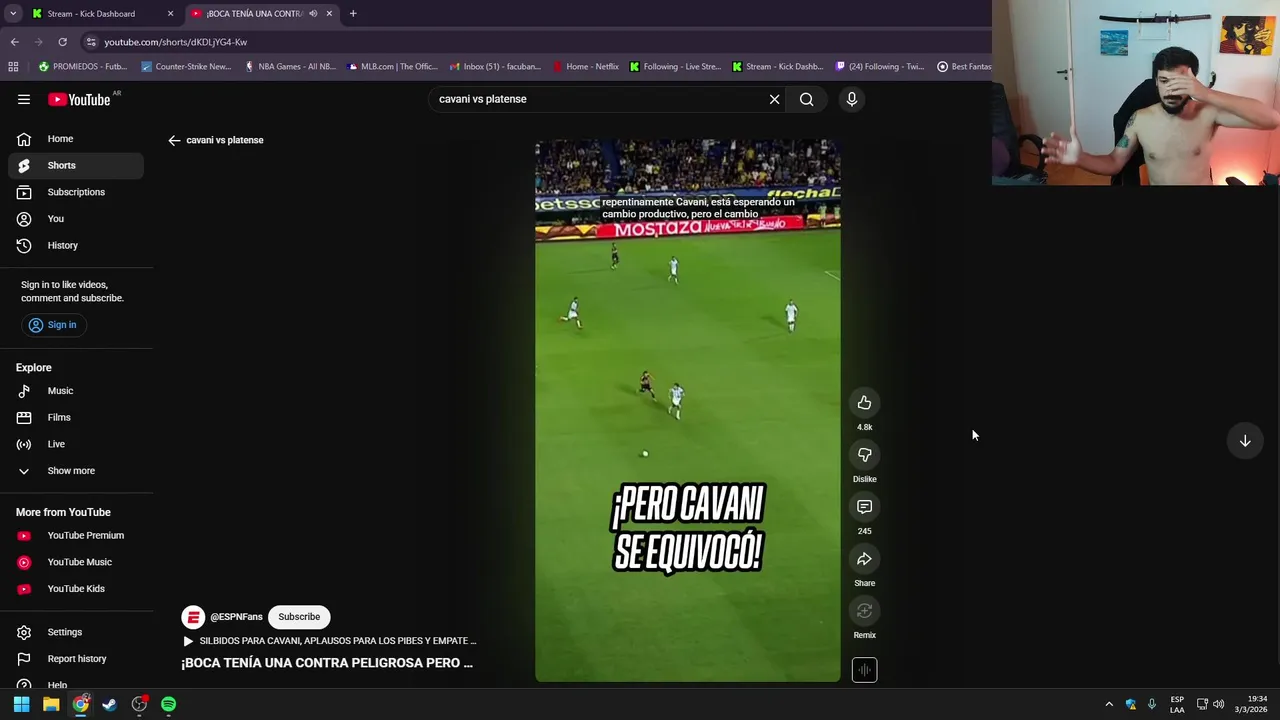Subscribe to ESPNFans
Viewport: 1280px width, 720px height.
pos(299,617)
